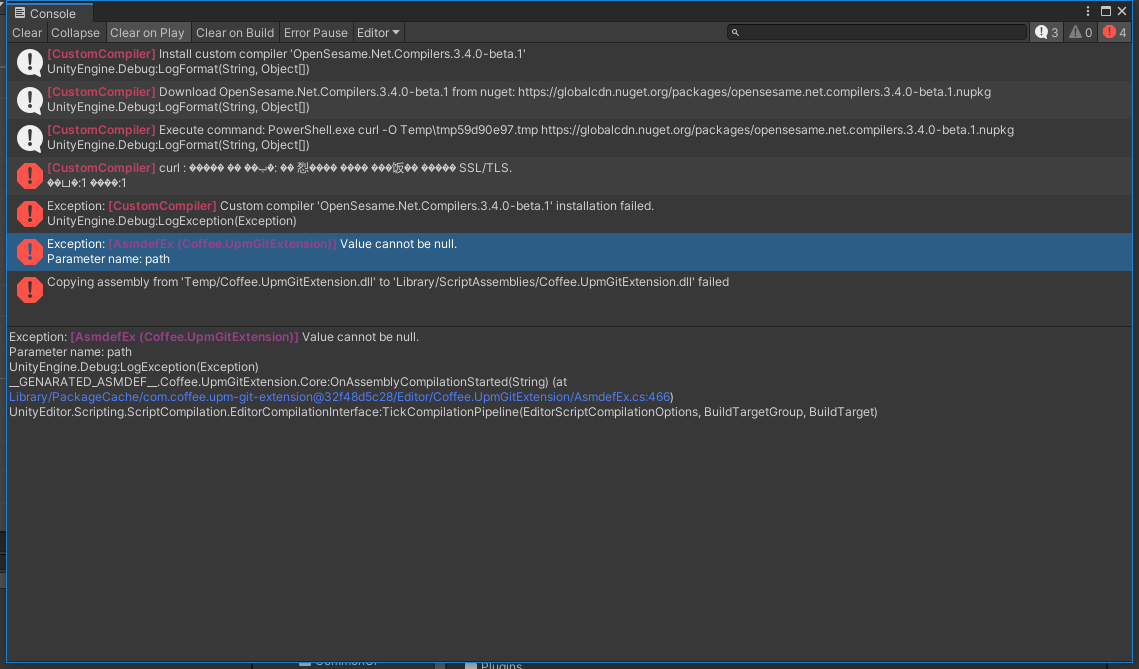
Task: Open the Editor log filter dropdown
Action: (377, 32)
